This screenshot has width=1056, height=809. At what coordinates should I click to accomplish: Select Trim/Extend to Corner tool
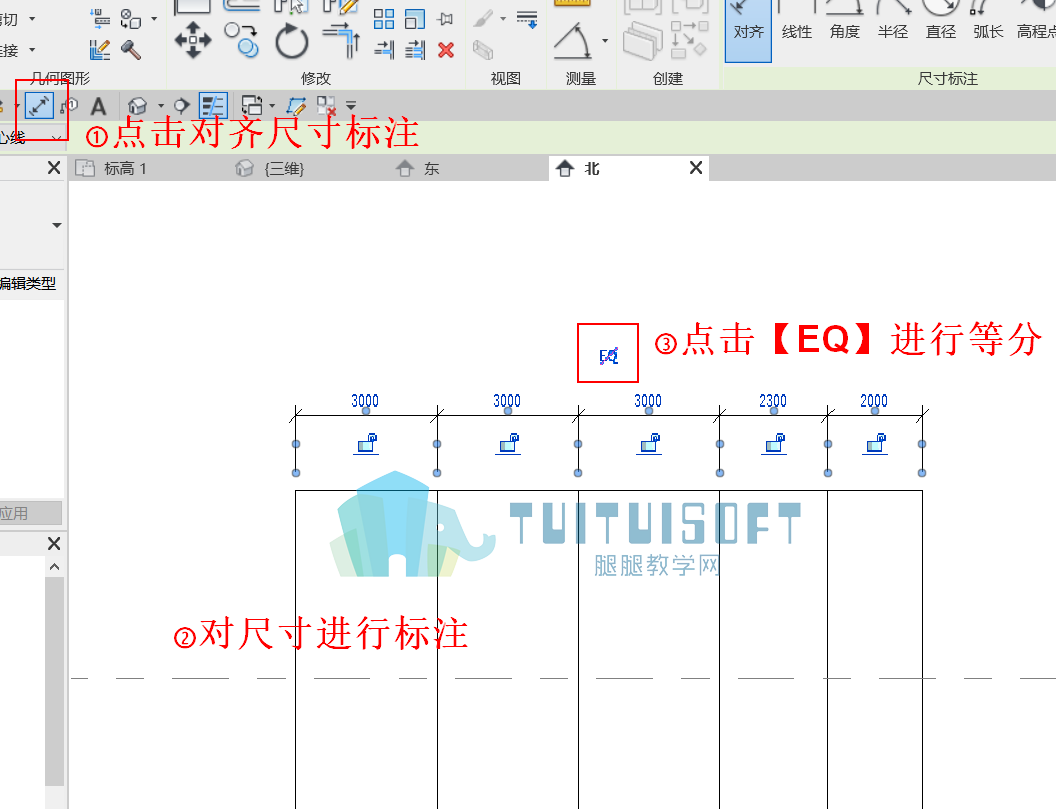coord(341,40)
